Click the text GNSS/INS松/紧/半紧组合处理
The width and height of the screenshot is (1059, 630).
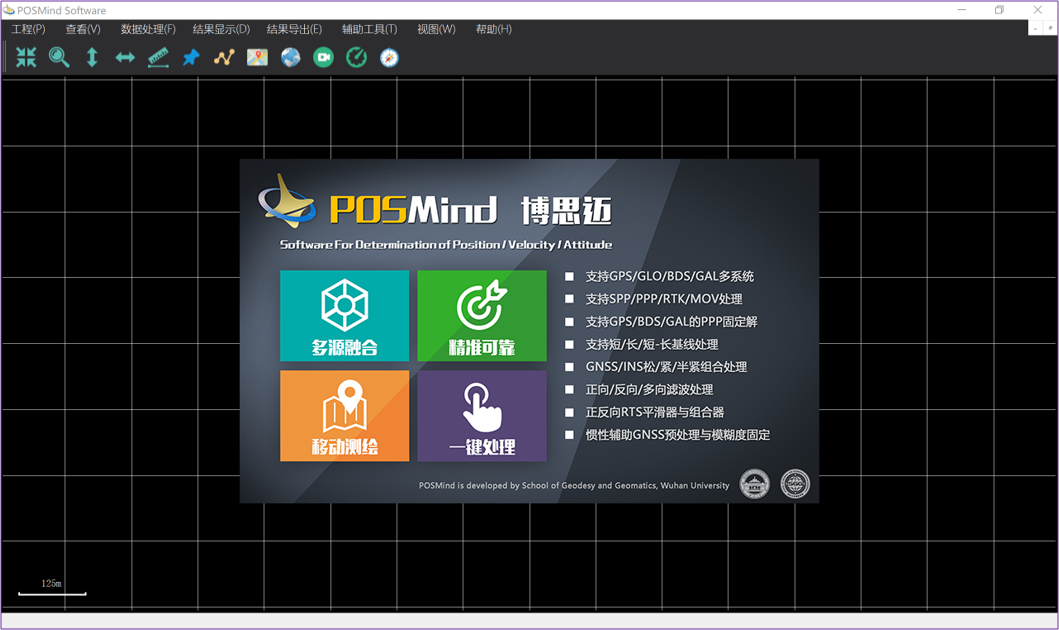click(x=666, y=367)
